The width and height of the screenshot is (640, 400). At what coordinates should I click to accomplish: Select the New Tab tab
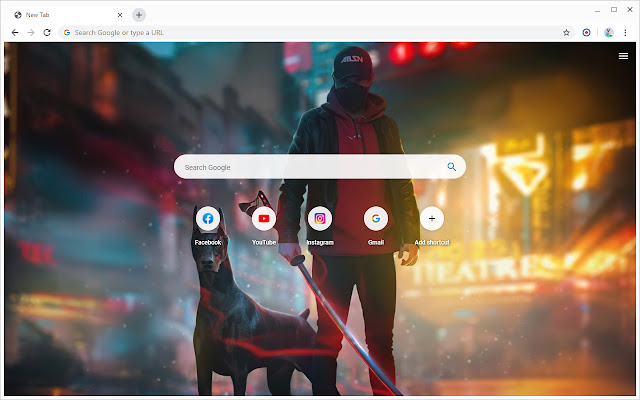pos(68,15)
